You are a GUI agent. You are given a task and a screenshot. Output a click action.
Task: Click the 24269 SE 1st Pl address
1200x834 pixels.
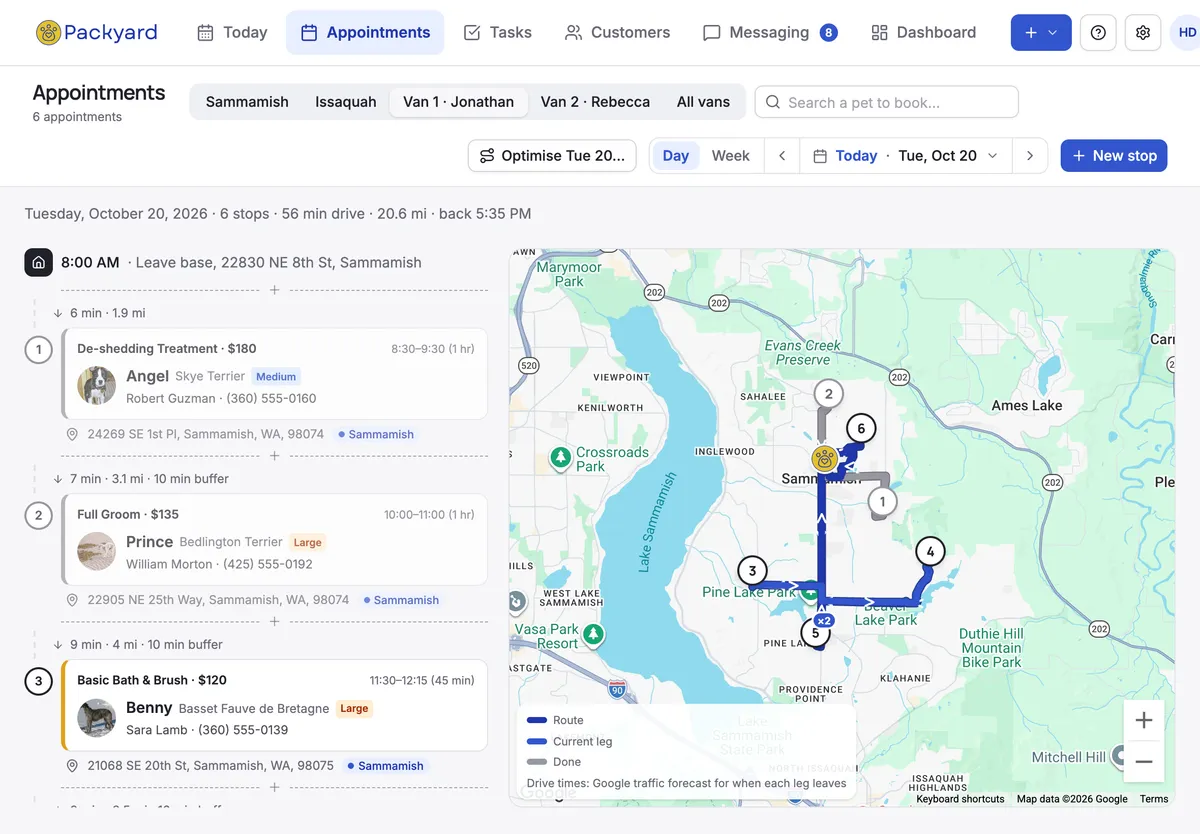click(206, 435)
